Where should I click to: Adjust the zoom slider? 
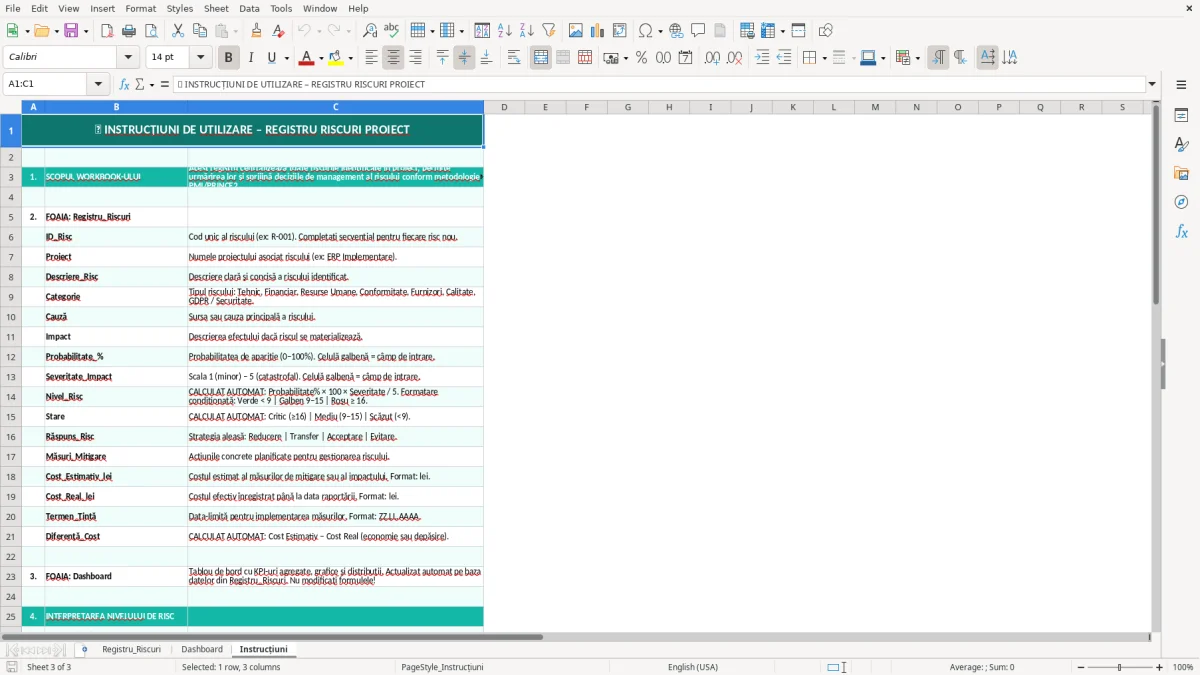click(x=1119, y=667)
